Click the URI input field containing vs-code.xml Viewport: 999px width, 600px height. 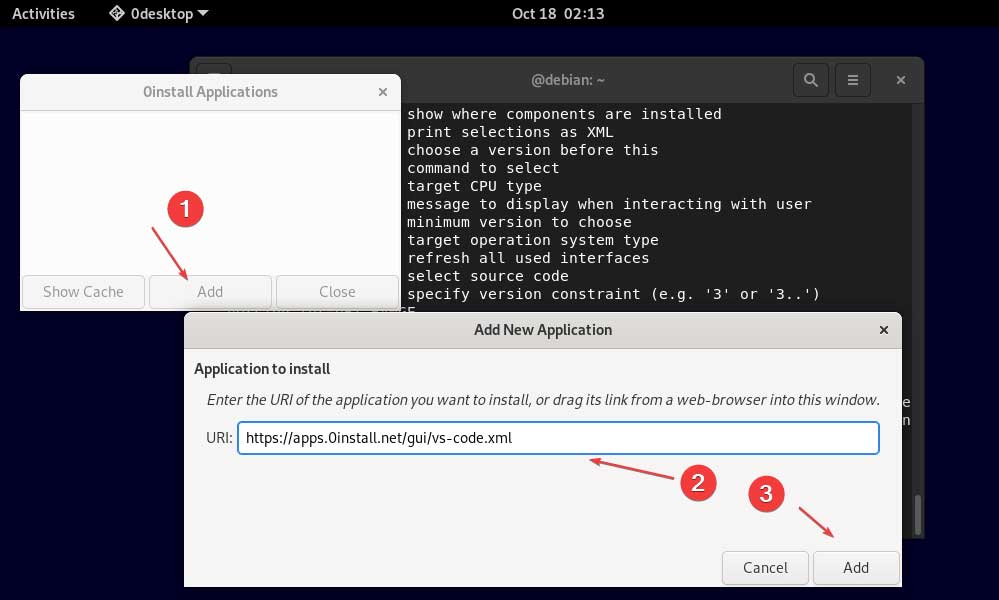(558, 437)
